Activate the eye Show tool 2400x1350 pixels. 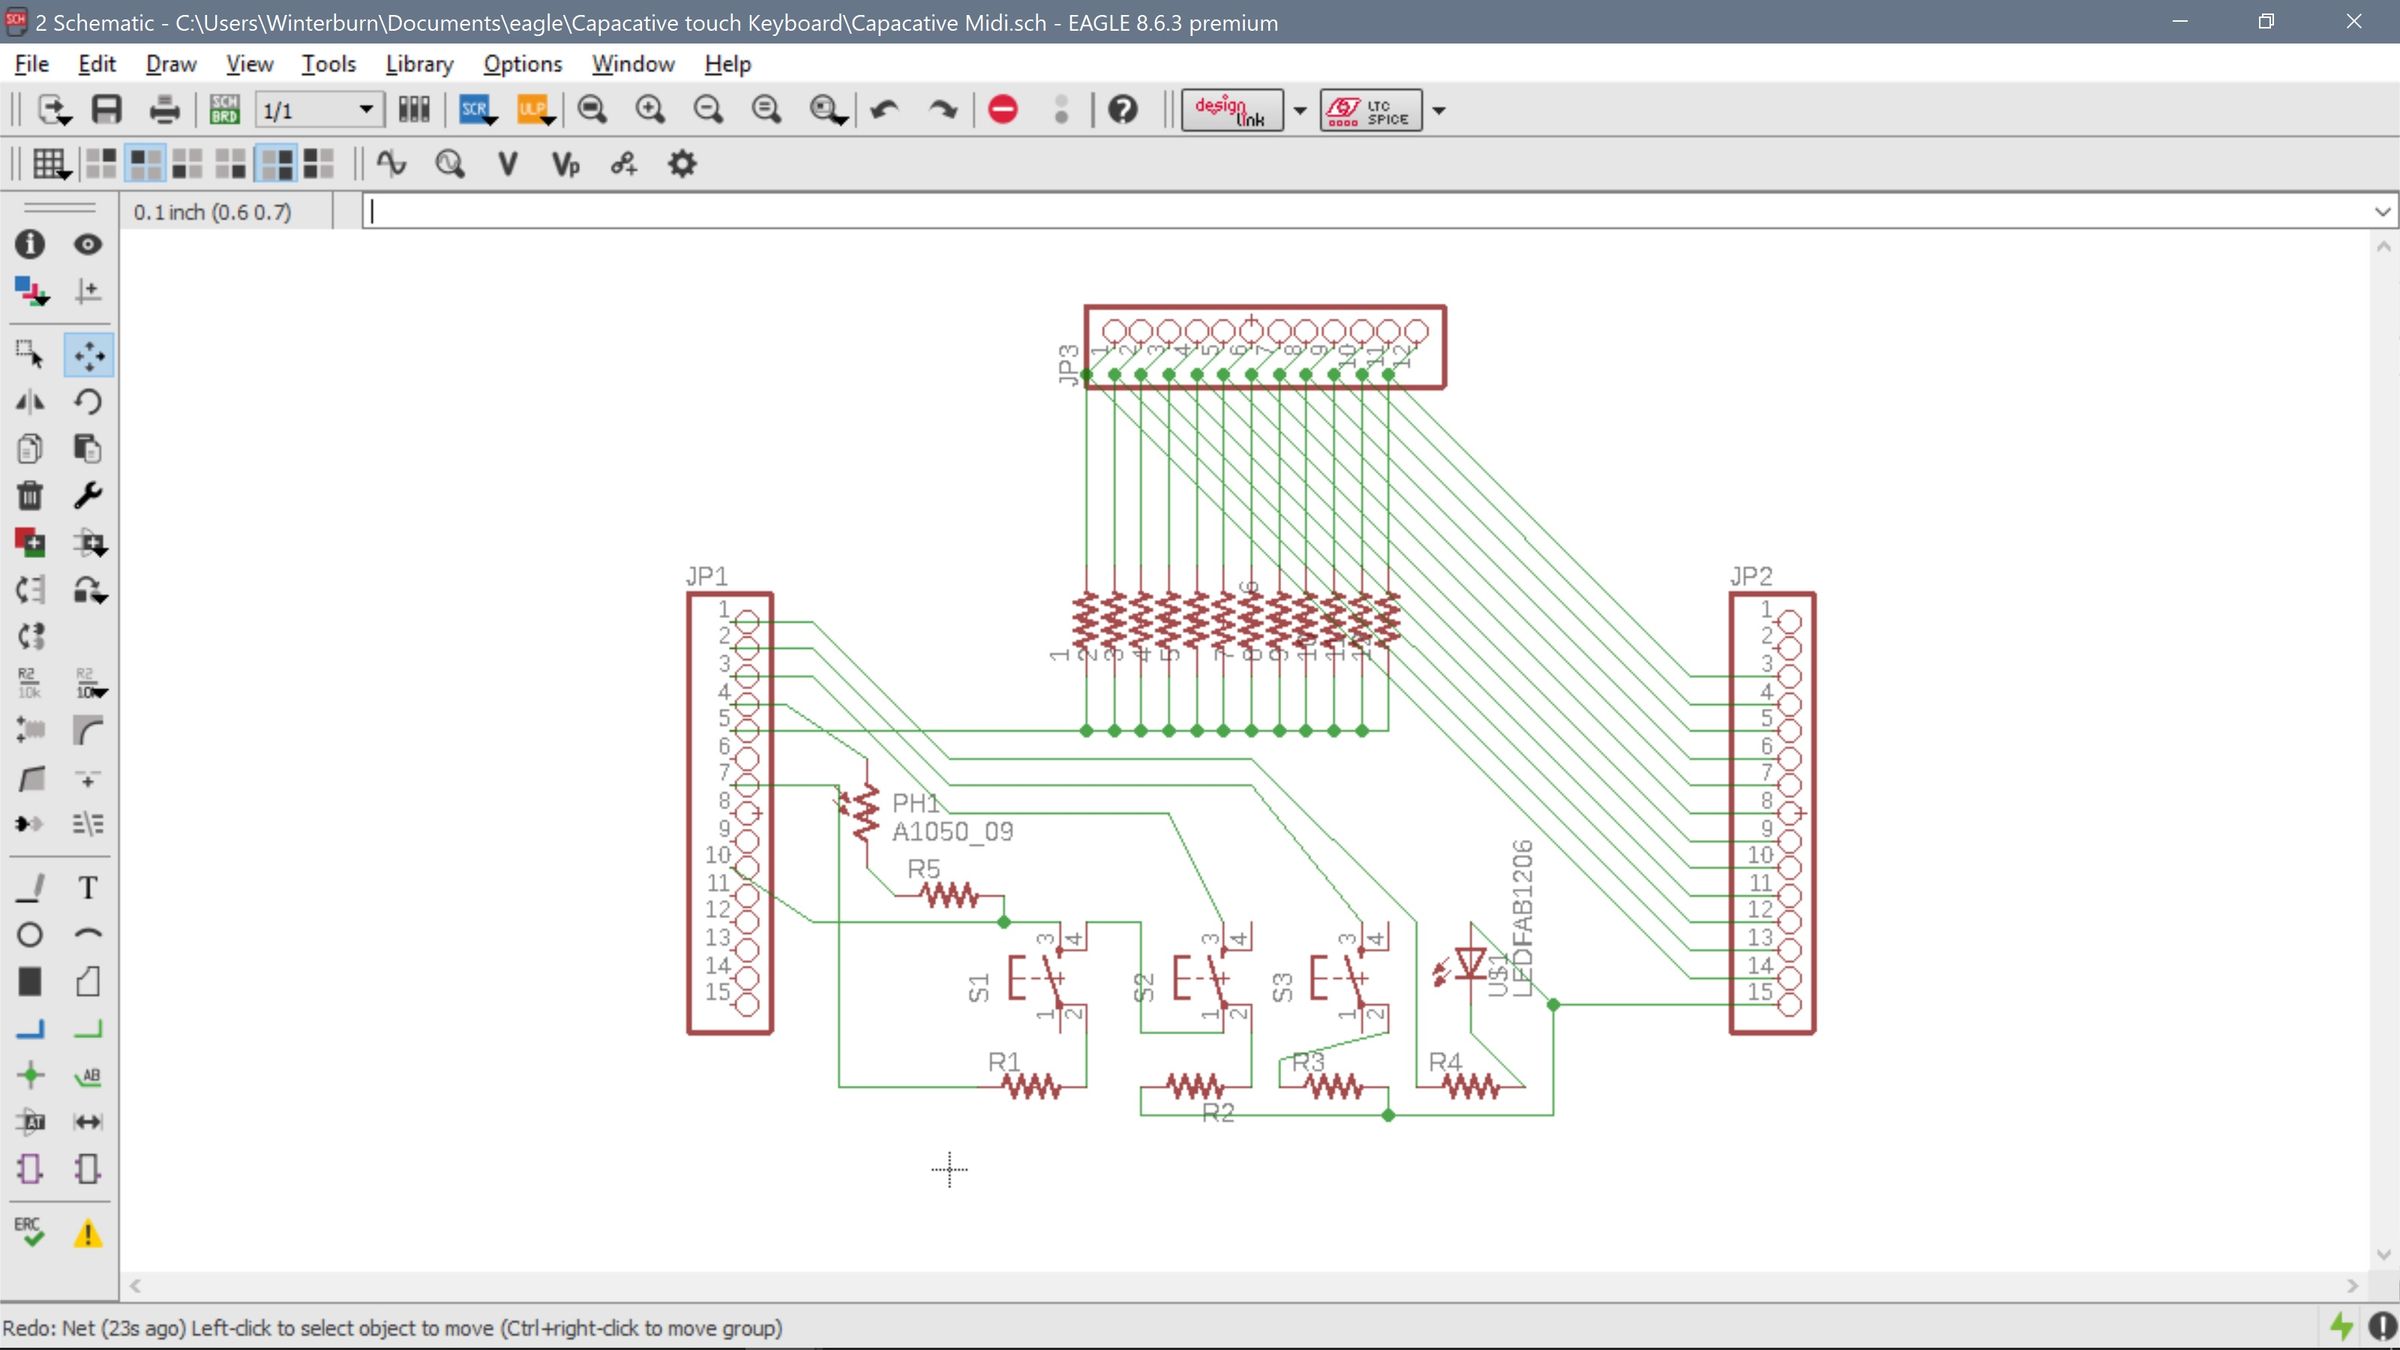pos(88,244)
